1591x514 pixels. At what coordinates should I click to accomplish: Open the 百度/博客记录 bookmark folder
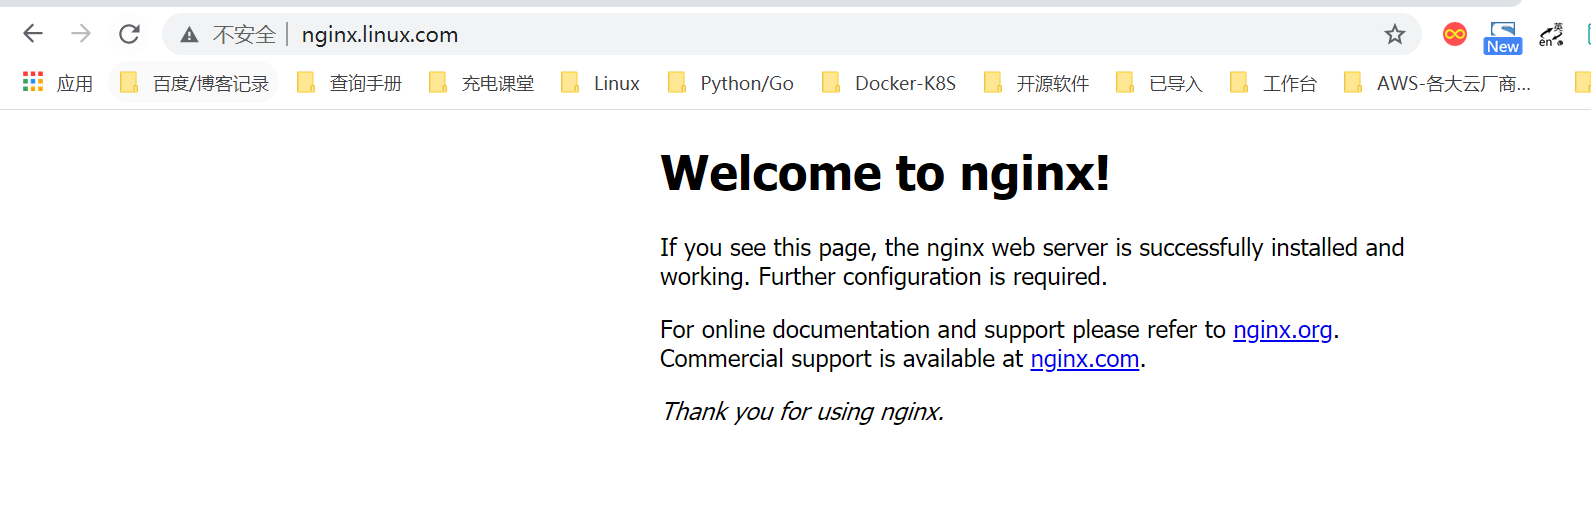[x=194, y=83]
